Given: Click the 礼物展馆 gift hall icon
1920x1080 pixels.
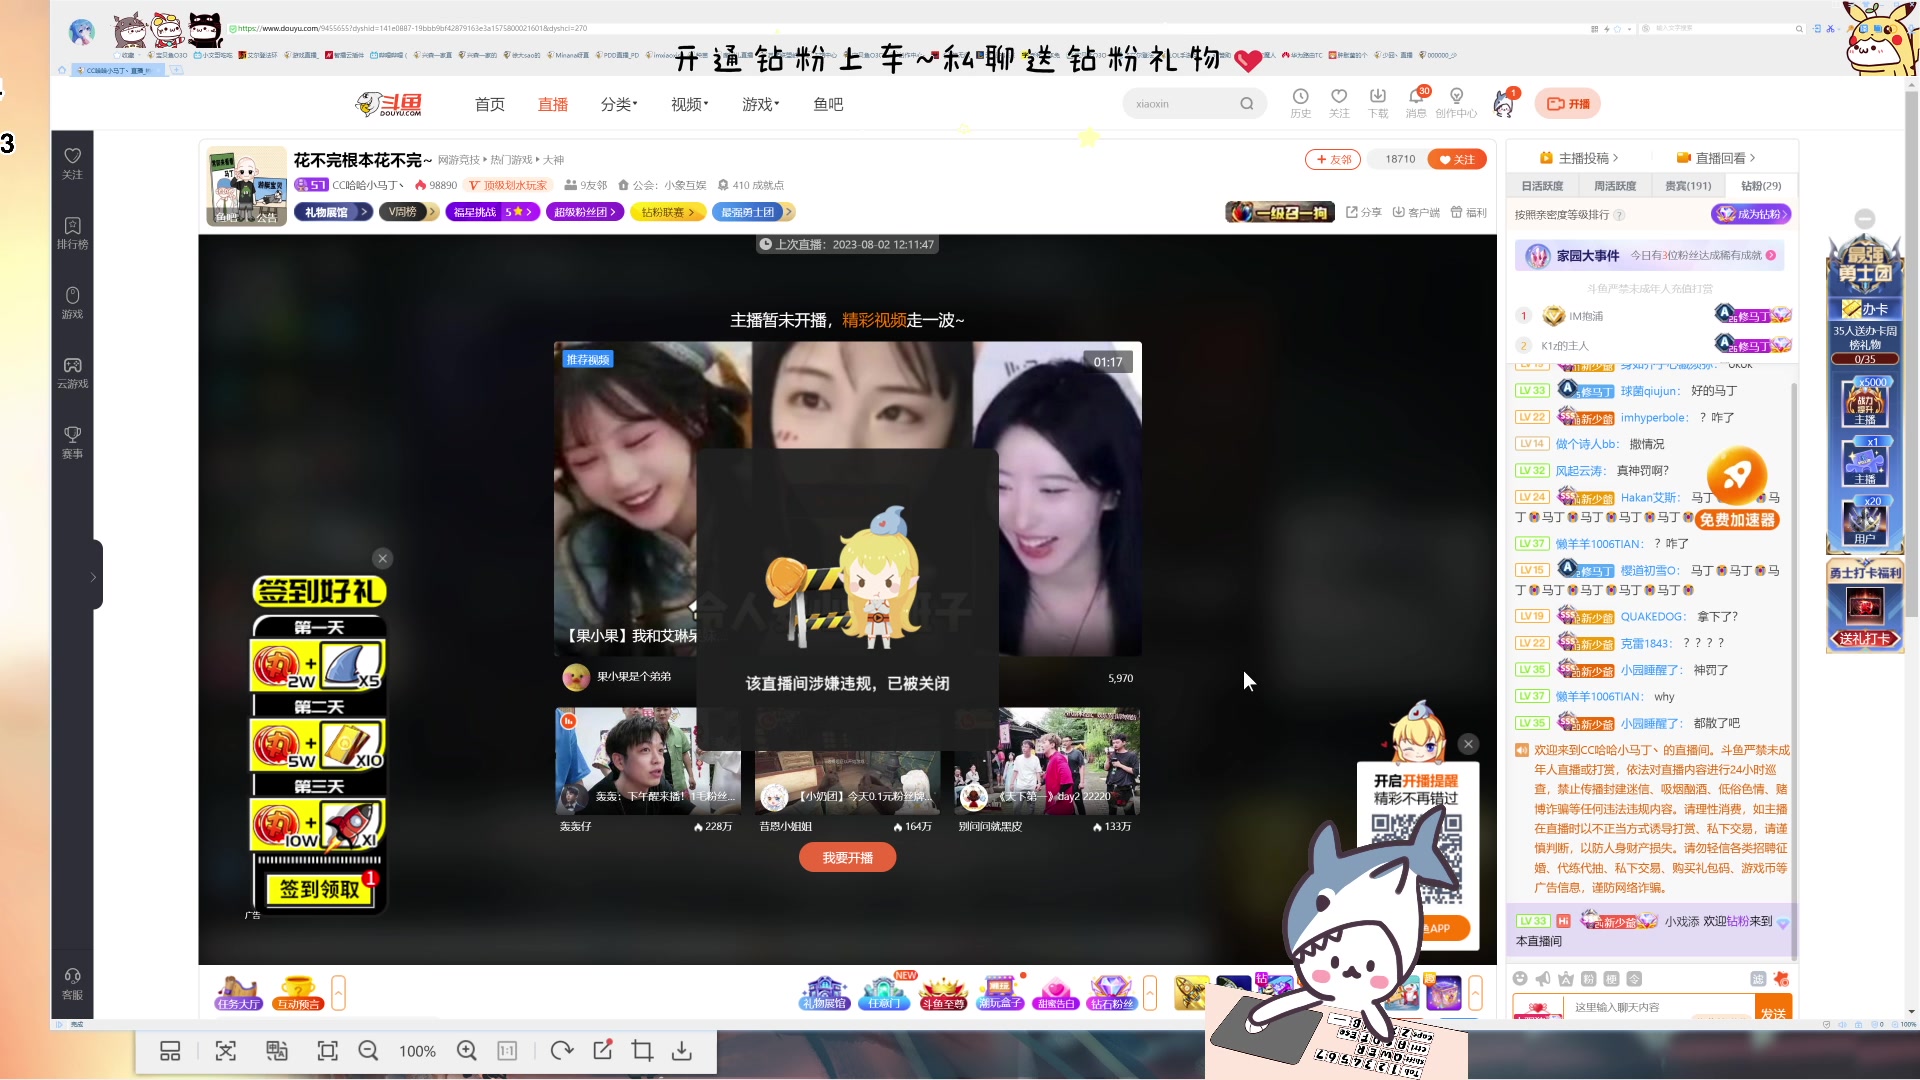Looking at the screenshot, I should point(823,992).
